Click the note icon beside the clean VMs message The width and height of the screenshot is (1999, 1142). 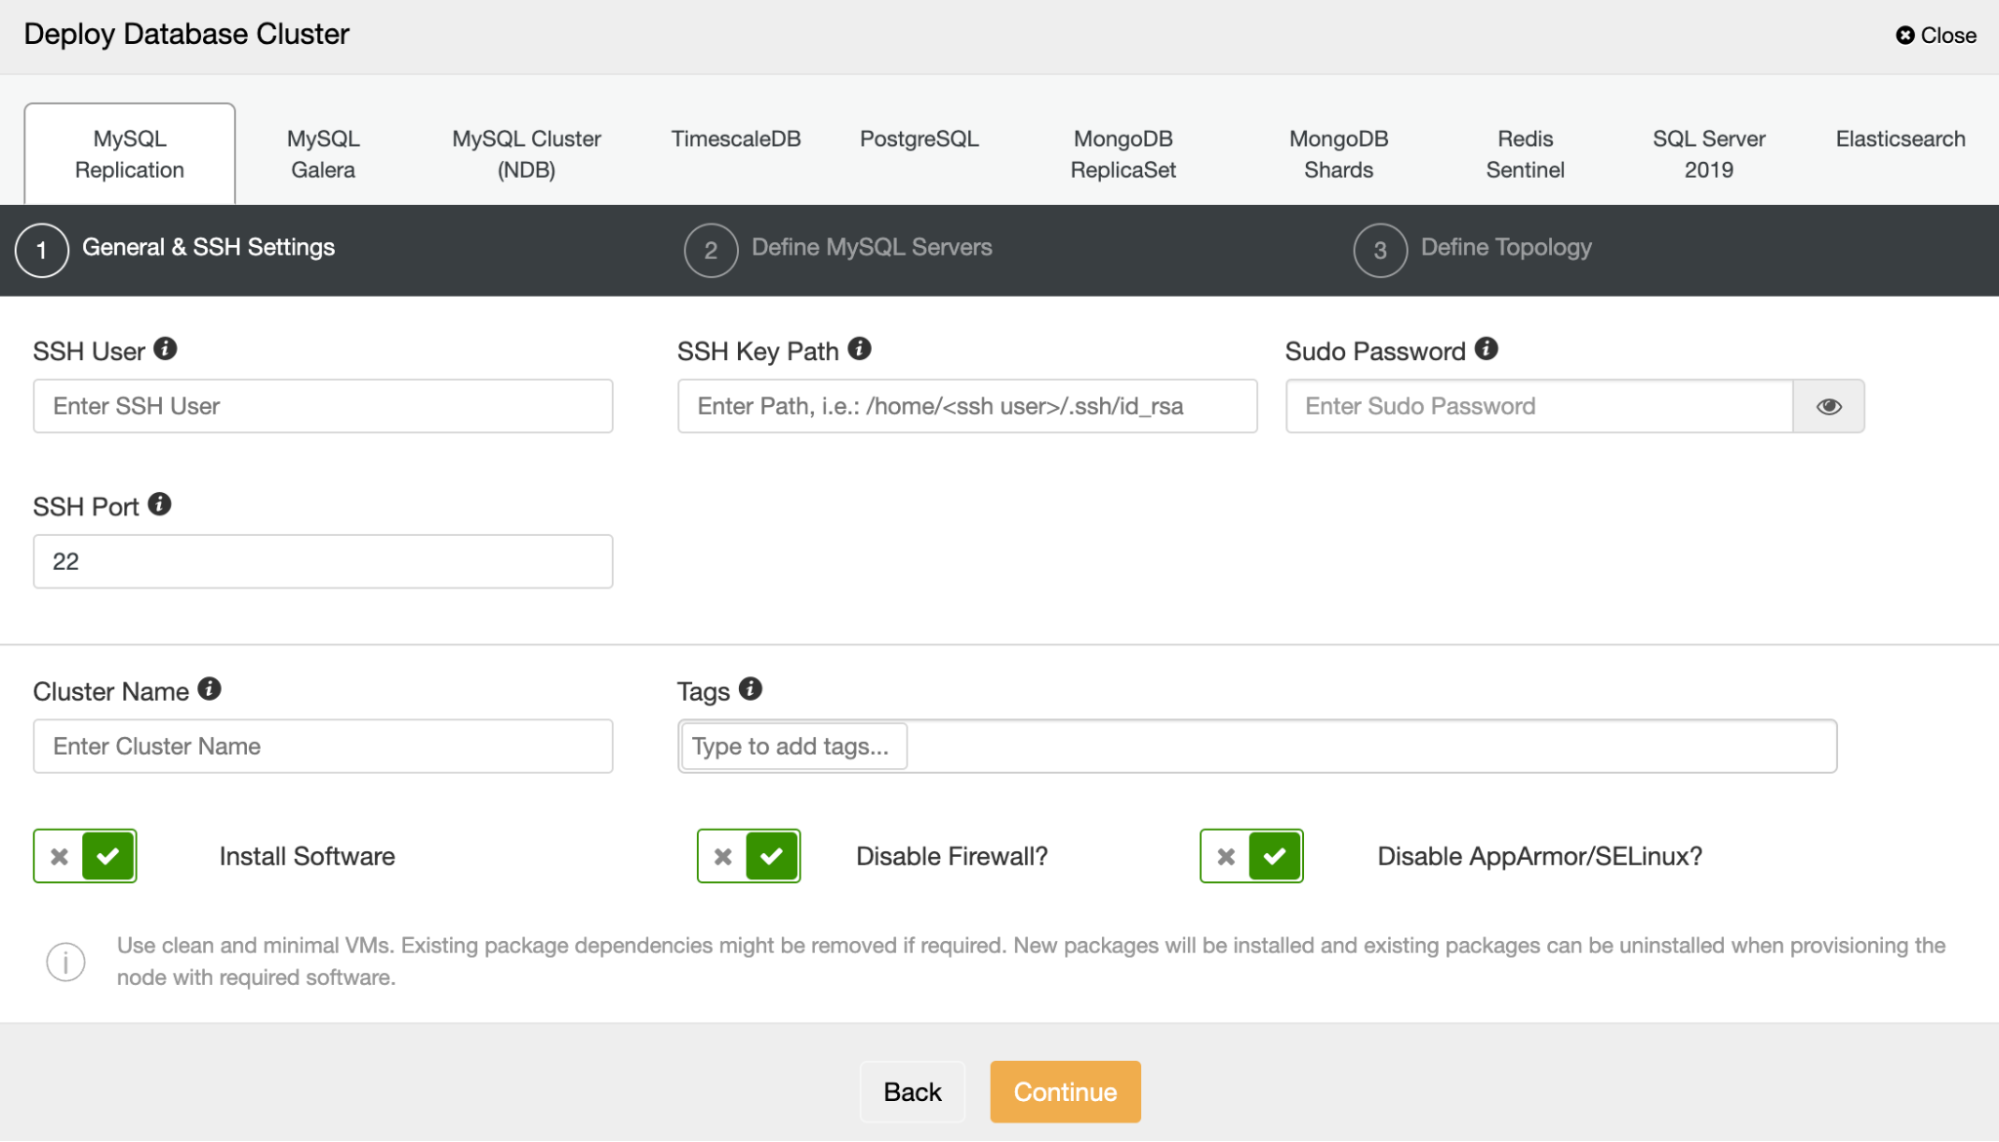[66, 962]
